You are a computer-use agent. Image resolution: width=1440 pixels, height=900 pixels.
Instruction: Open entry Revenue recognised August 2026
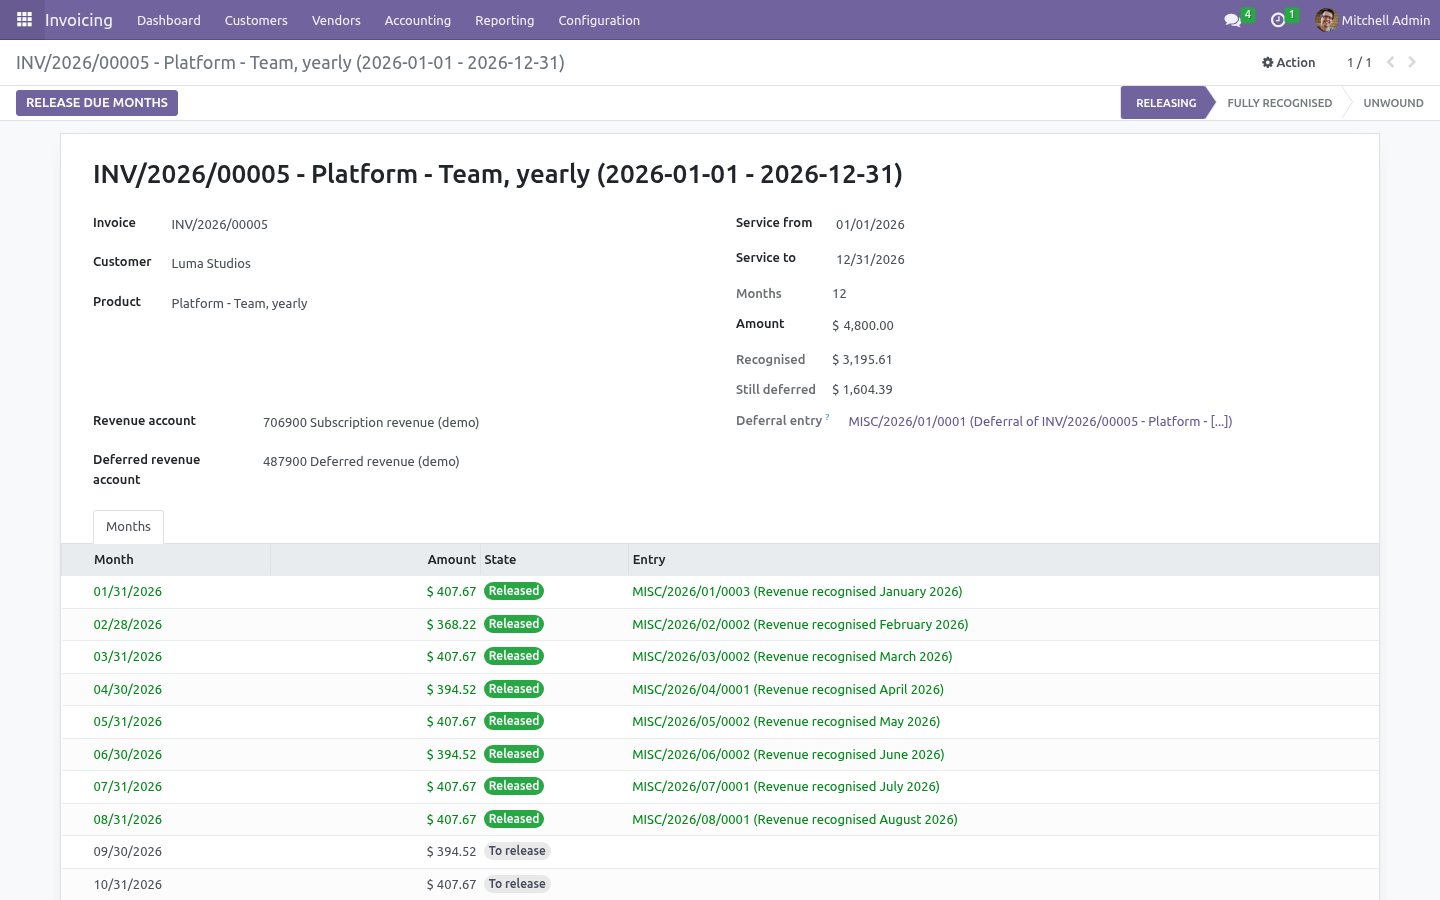tap(795, 820)
